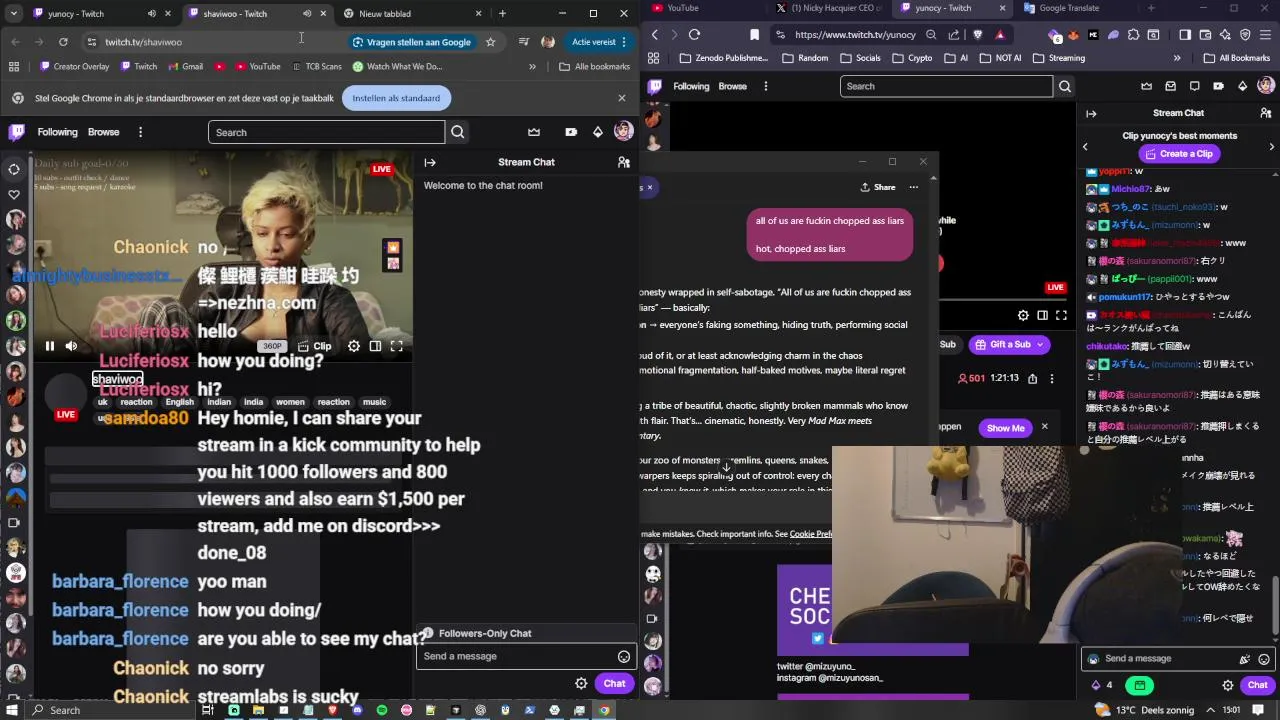This screenshot has width=1280, height=720.
Task: Open emote picker in left chat message box
Action: pyautogui.click(x=624, y=657)
